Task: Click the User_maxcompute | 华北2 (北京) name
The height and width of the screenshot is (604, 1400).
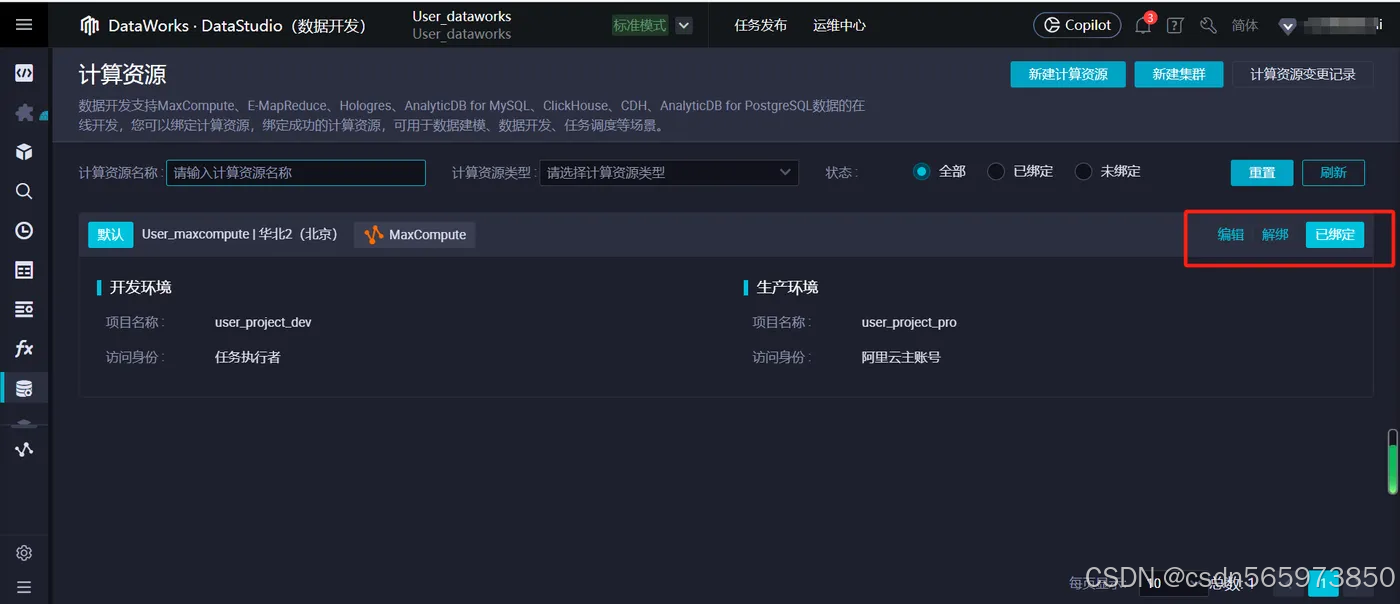Action: [239, 234]
